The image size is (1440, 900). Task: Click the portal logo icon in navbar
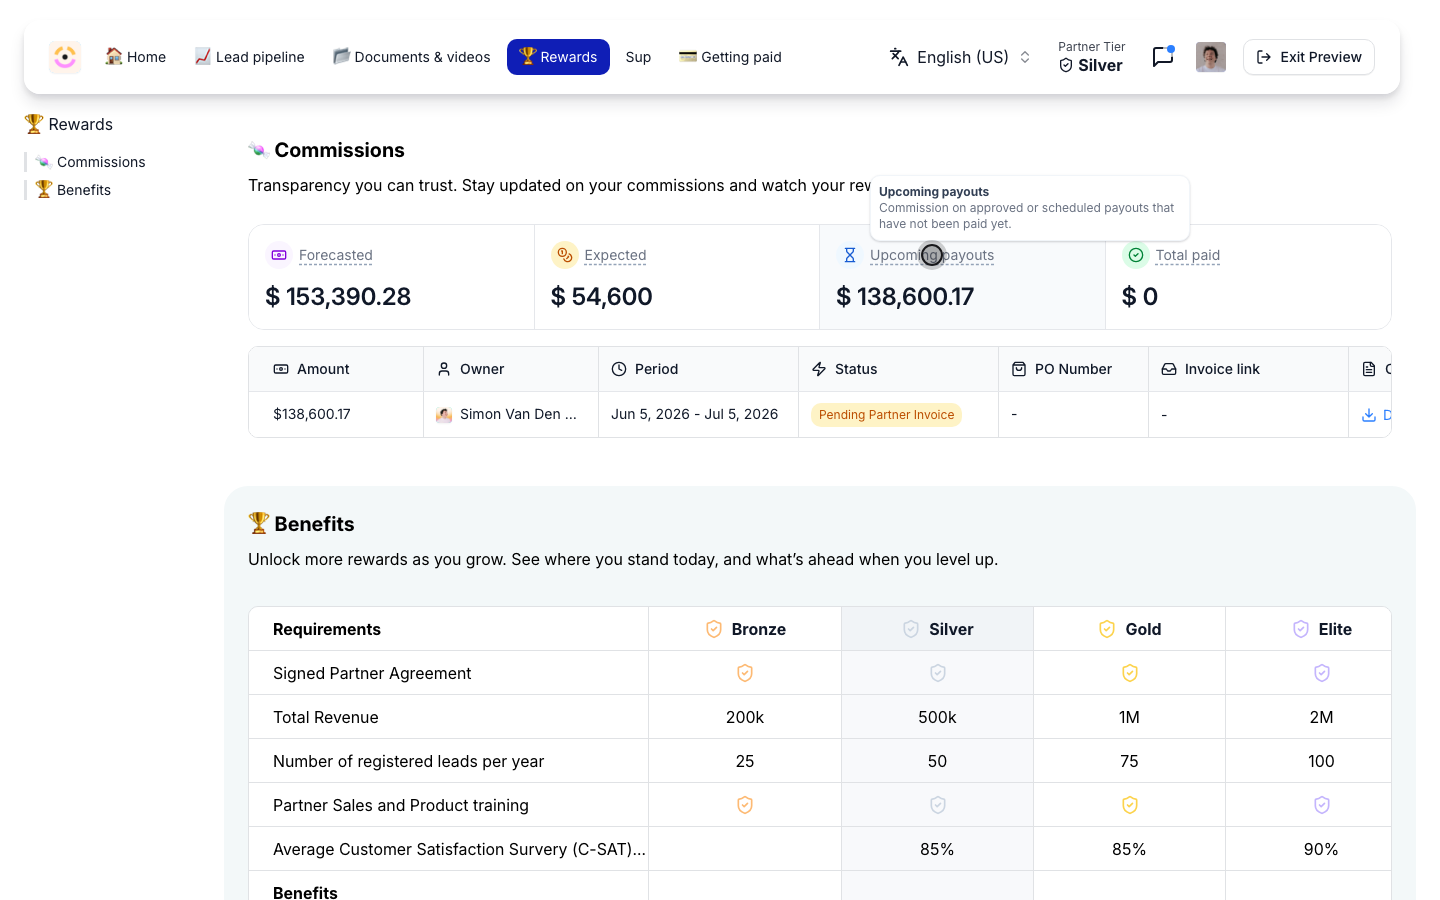65,57
